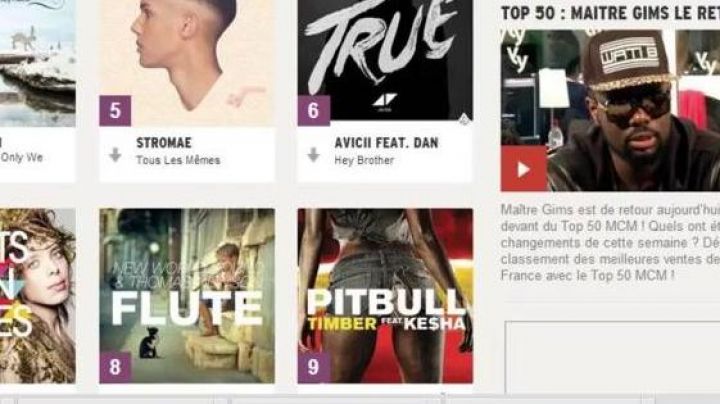720x404 pixels.
Task: Open the Pitbull Timber feat Kesha cover
Action: [x=385, y=296]
